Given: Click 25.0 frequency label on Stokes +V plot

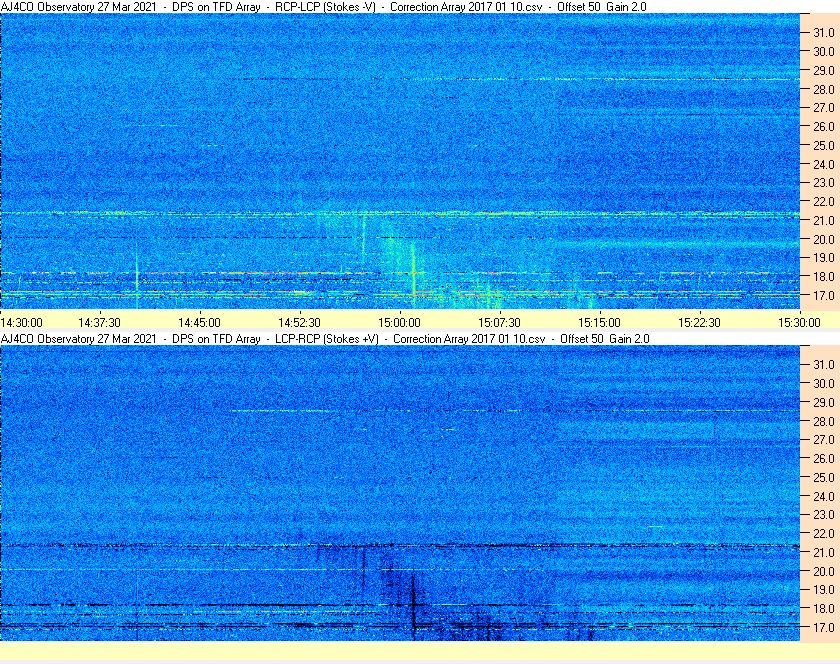Looking at the screenshot, I should [x=824, y=477].
